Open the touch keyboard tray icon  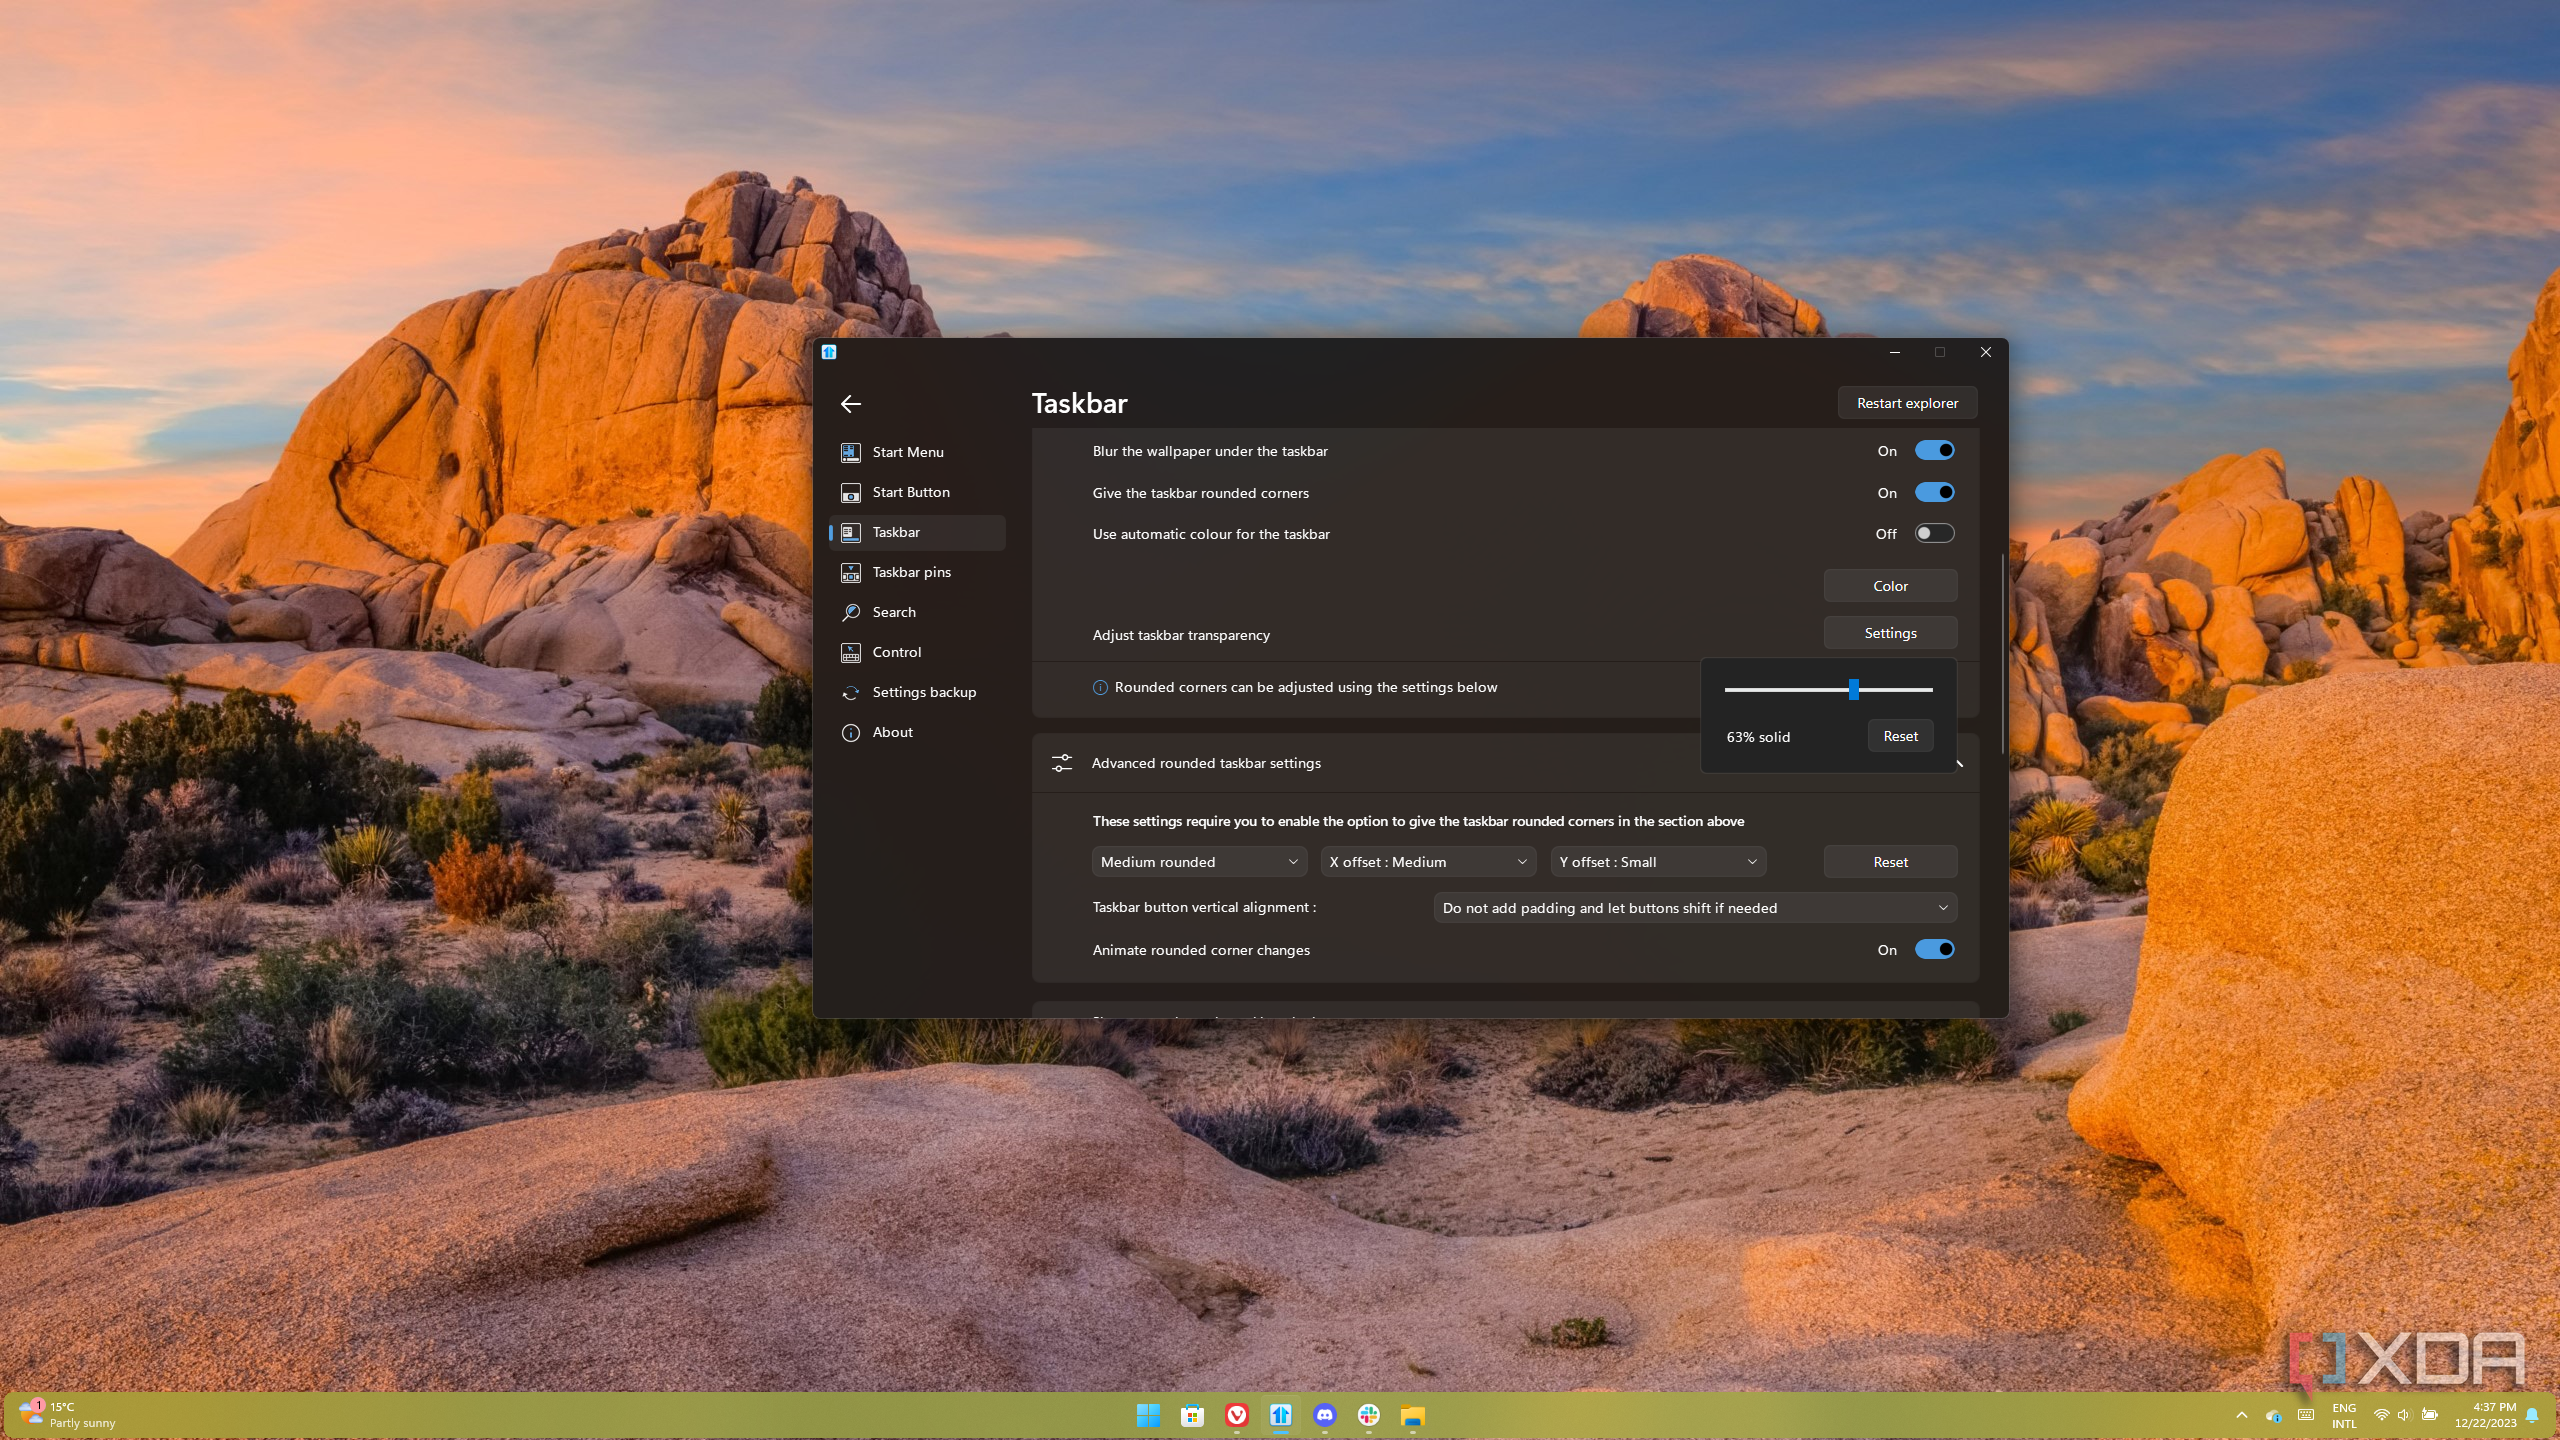[2306, 1415]
